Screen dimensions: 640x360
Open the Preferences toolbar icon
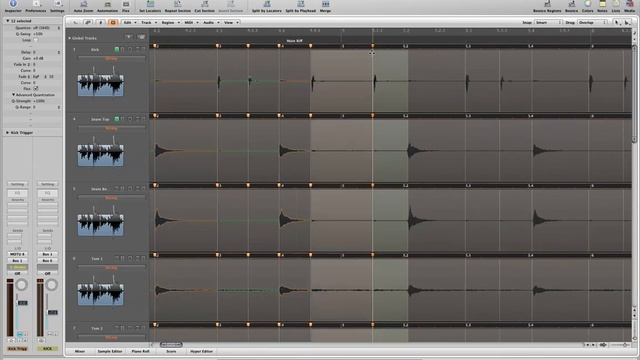click(36, 4)
